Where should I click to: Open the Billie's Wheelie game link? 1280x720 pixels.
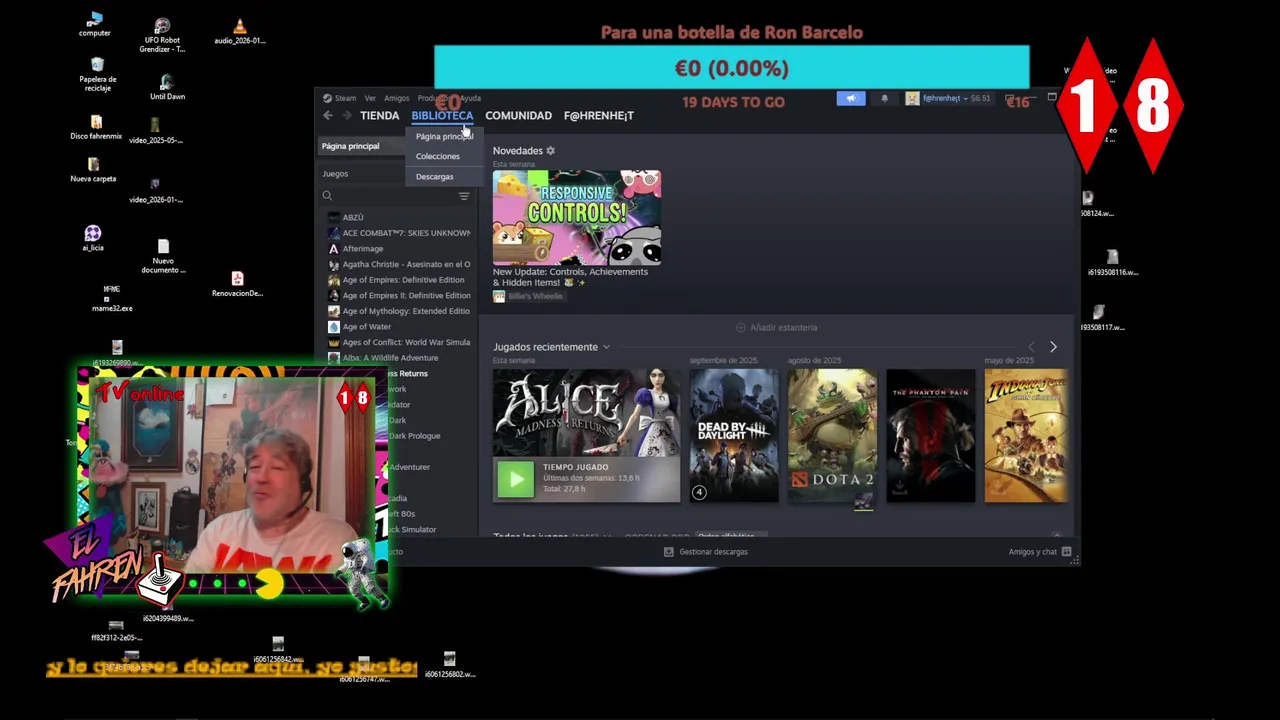pyautogui.click(x=534, y=297)
